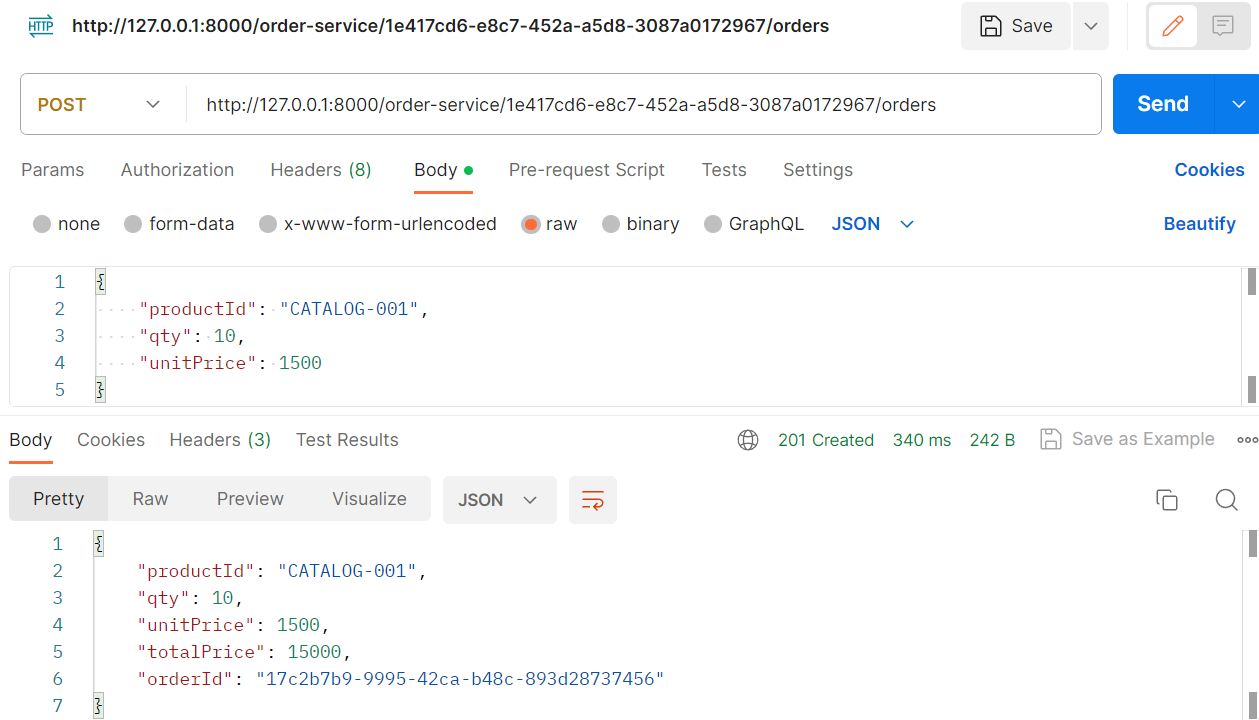Viewport: 1259px width, 720px height.
Task: Open the comments speech bubble icon
Action: (x=1223, y=26)
